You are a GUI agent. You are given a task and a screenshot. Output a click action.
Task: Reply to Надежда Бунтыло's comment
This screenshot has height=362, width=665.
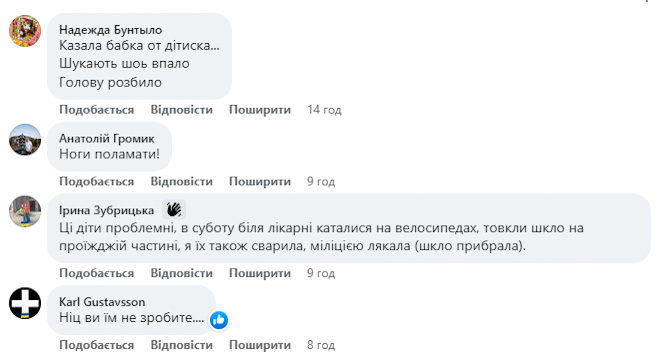coord(182,110)
